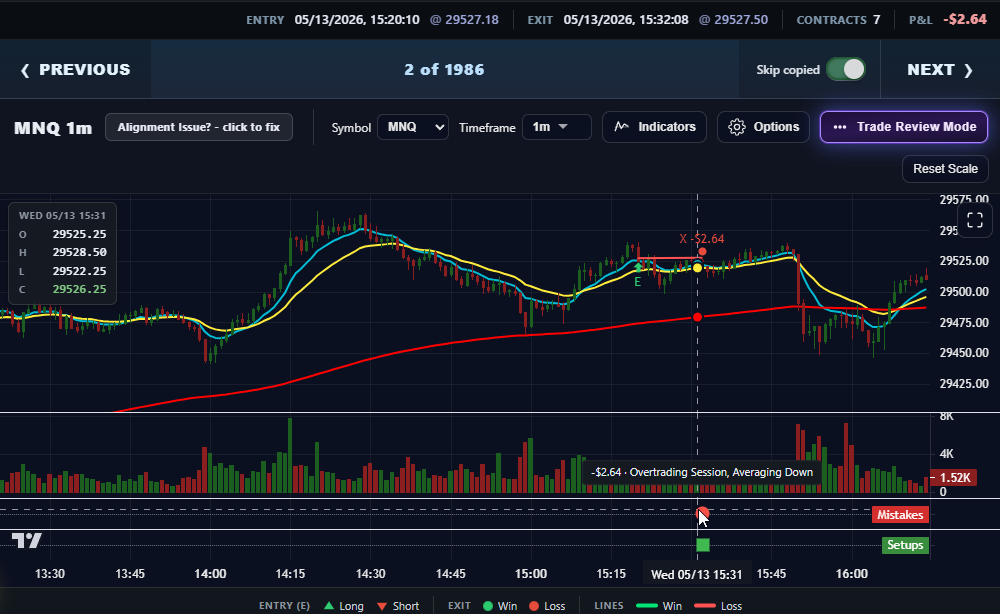This screenshot has width=1000, height=614.
Task: Go to the PREVIOUS trade
Action: (75, 69)
